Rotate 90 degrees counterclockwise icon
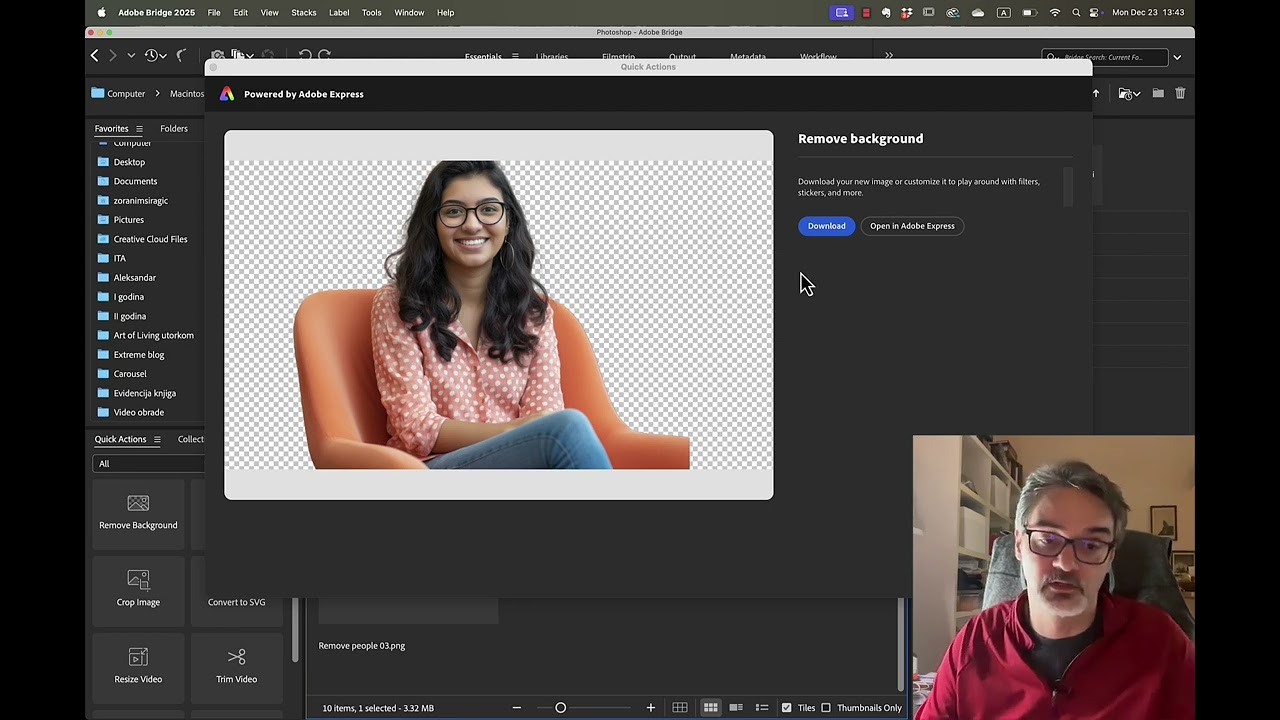Image resolution: width=1280 pixels, height=720 pixels. 305,56
